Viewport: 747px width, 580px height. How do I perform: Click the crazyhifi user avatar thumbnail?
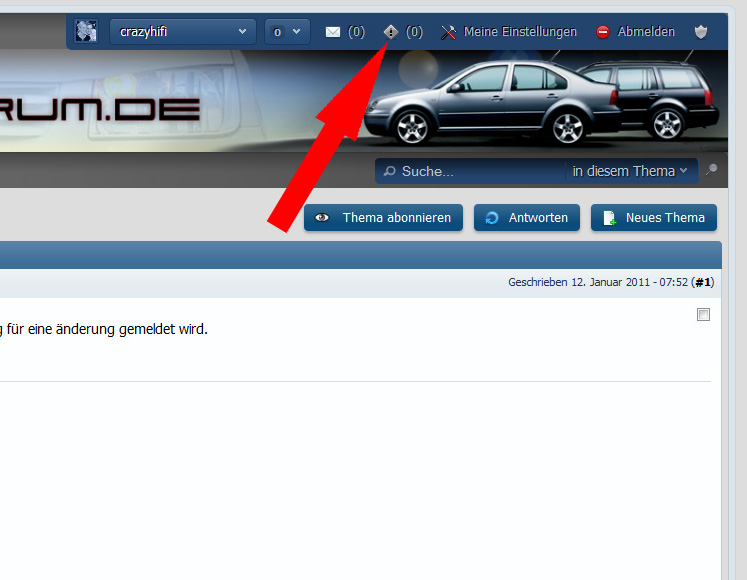pos(86,31)
